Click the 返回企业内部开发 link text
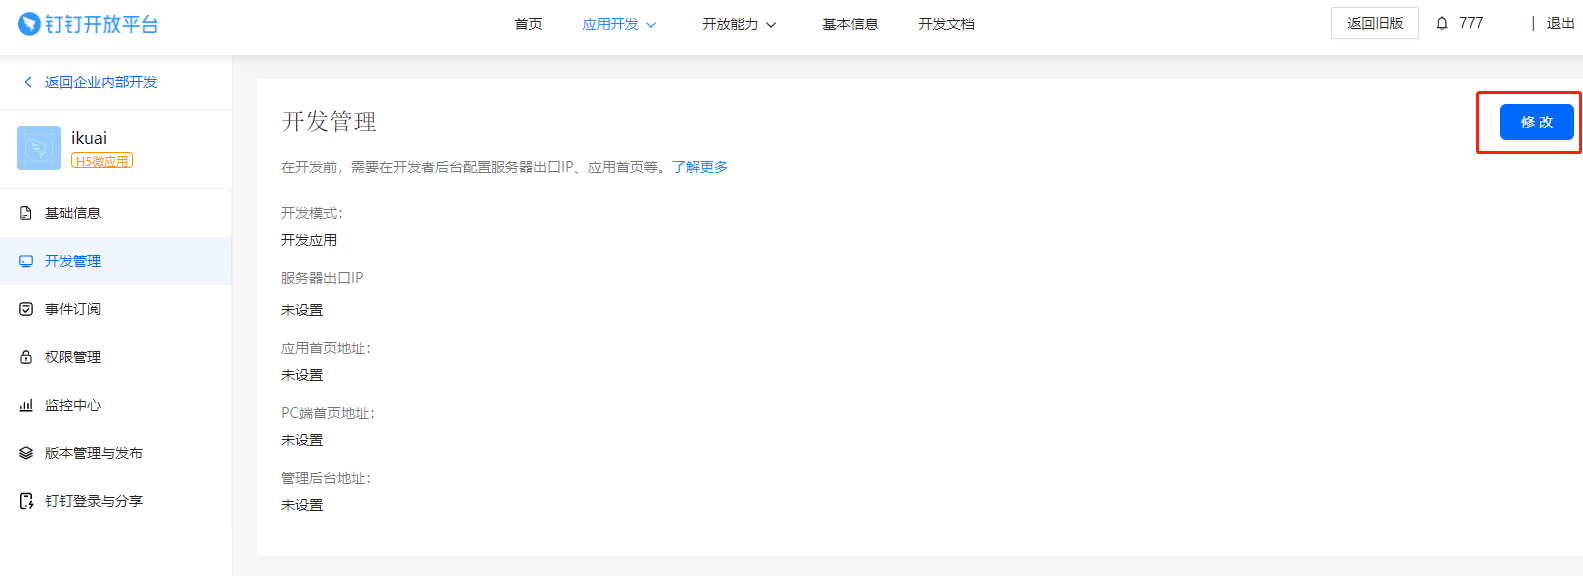 click(101, 82)
